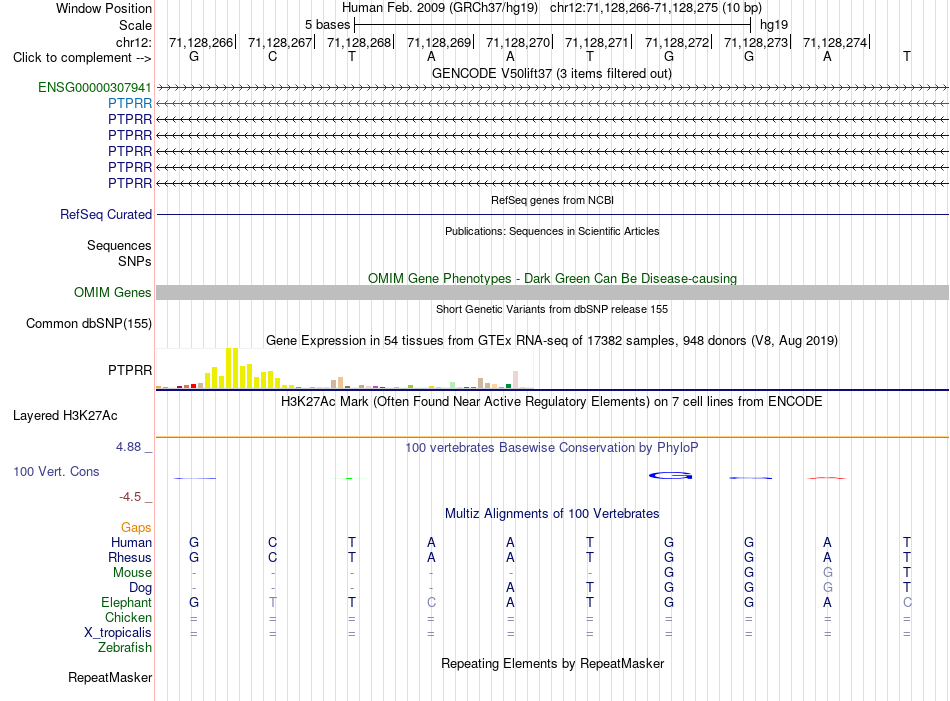
Task: Click the SNPs track label
Action: (x=135, y=261)
